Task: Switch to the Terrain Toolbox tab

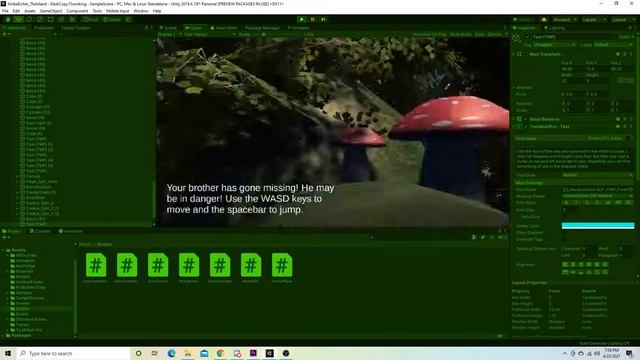Action: tap(76, 28)
